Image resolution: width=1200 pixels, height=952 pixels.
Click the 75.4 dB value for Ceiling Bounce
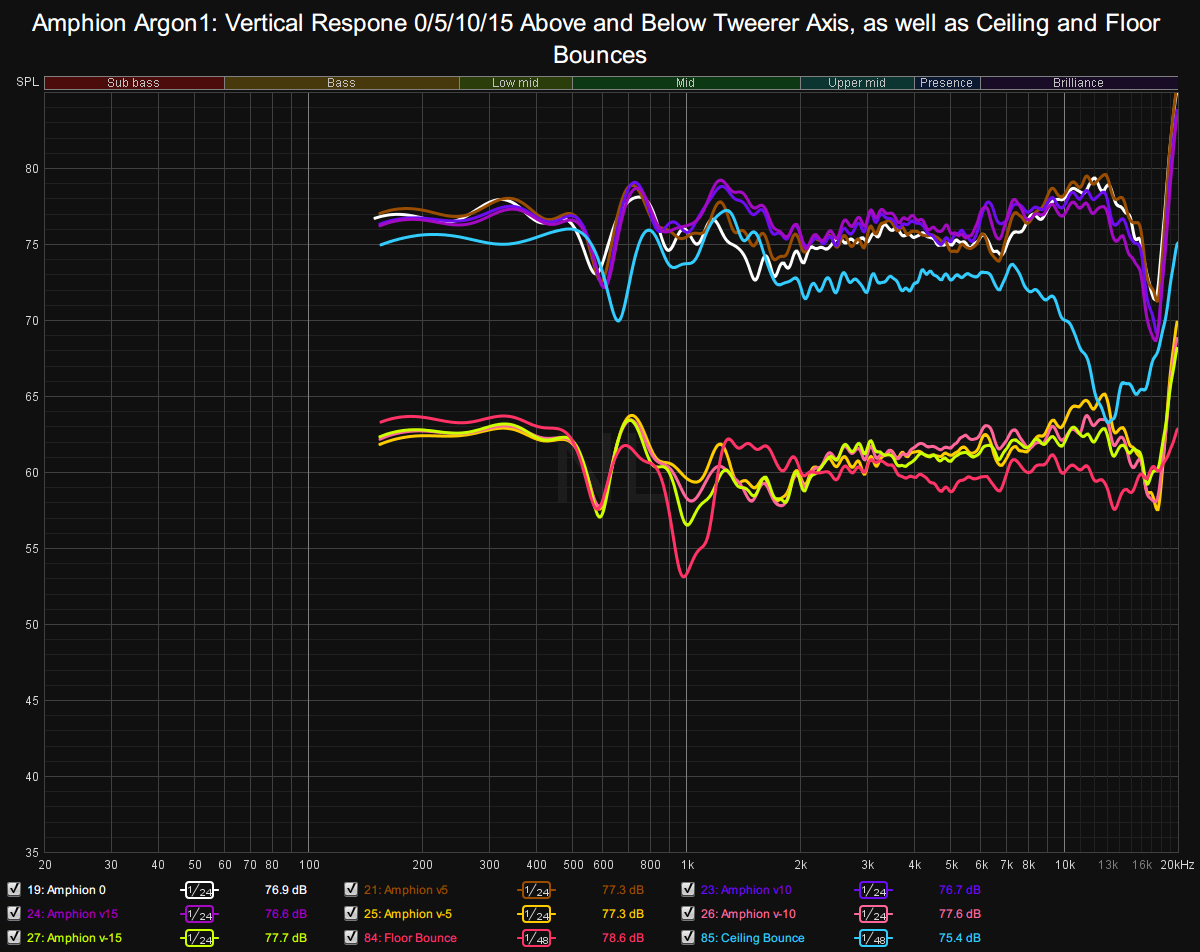point(960,938)
